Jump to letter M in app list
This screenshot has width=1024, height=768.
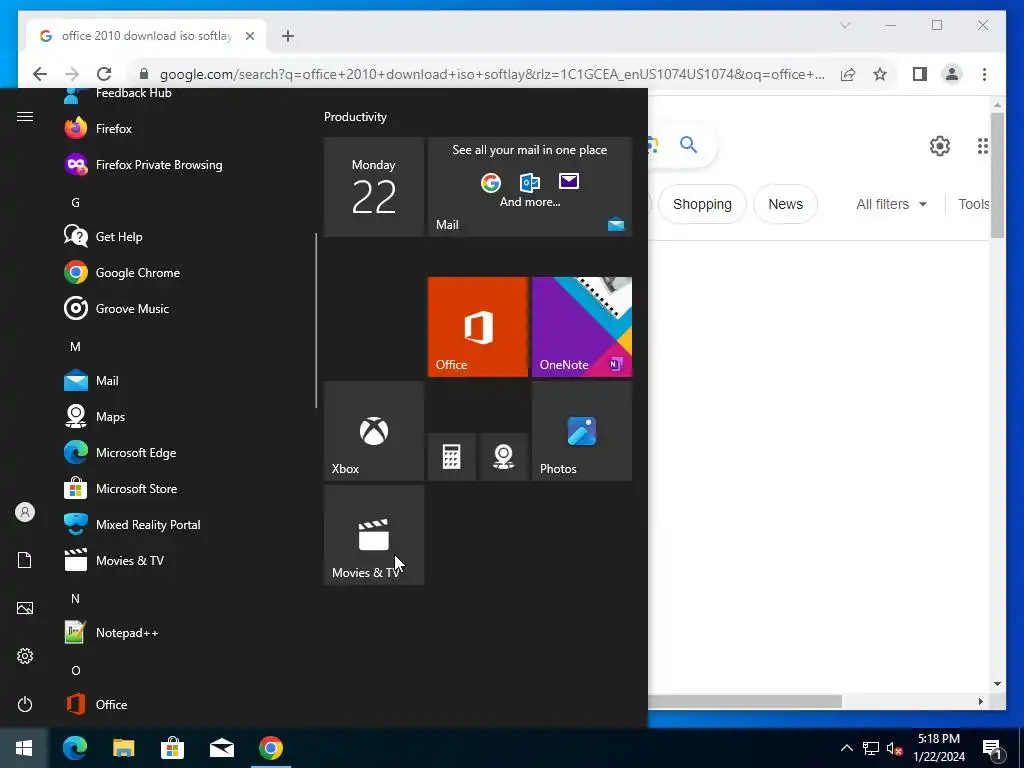(x=75, y=346)
